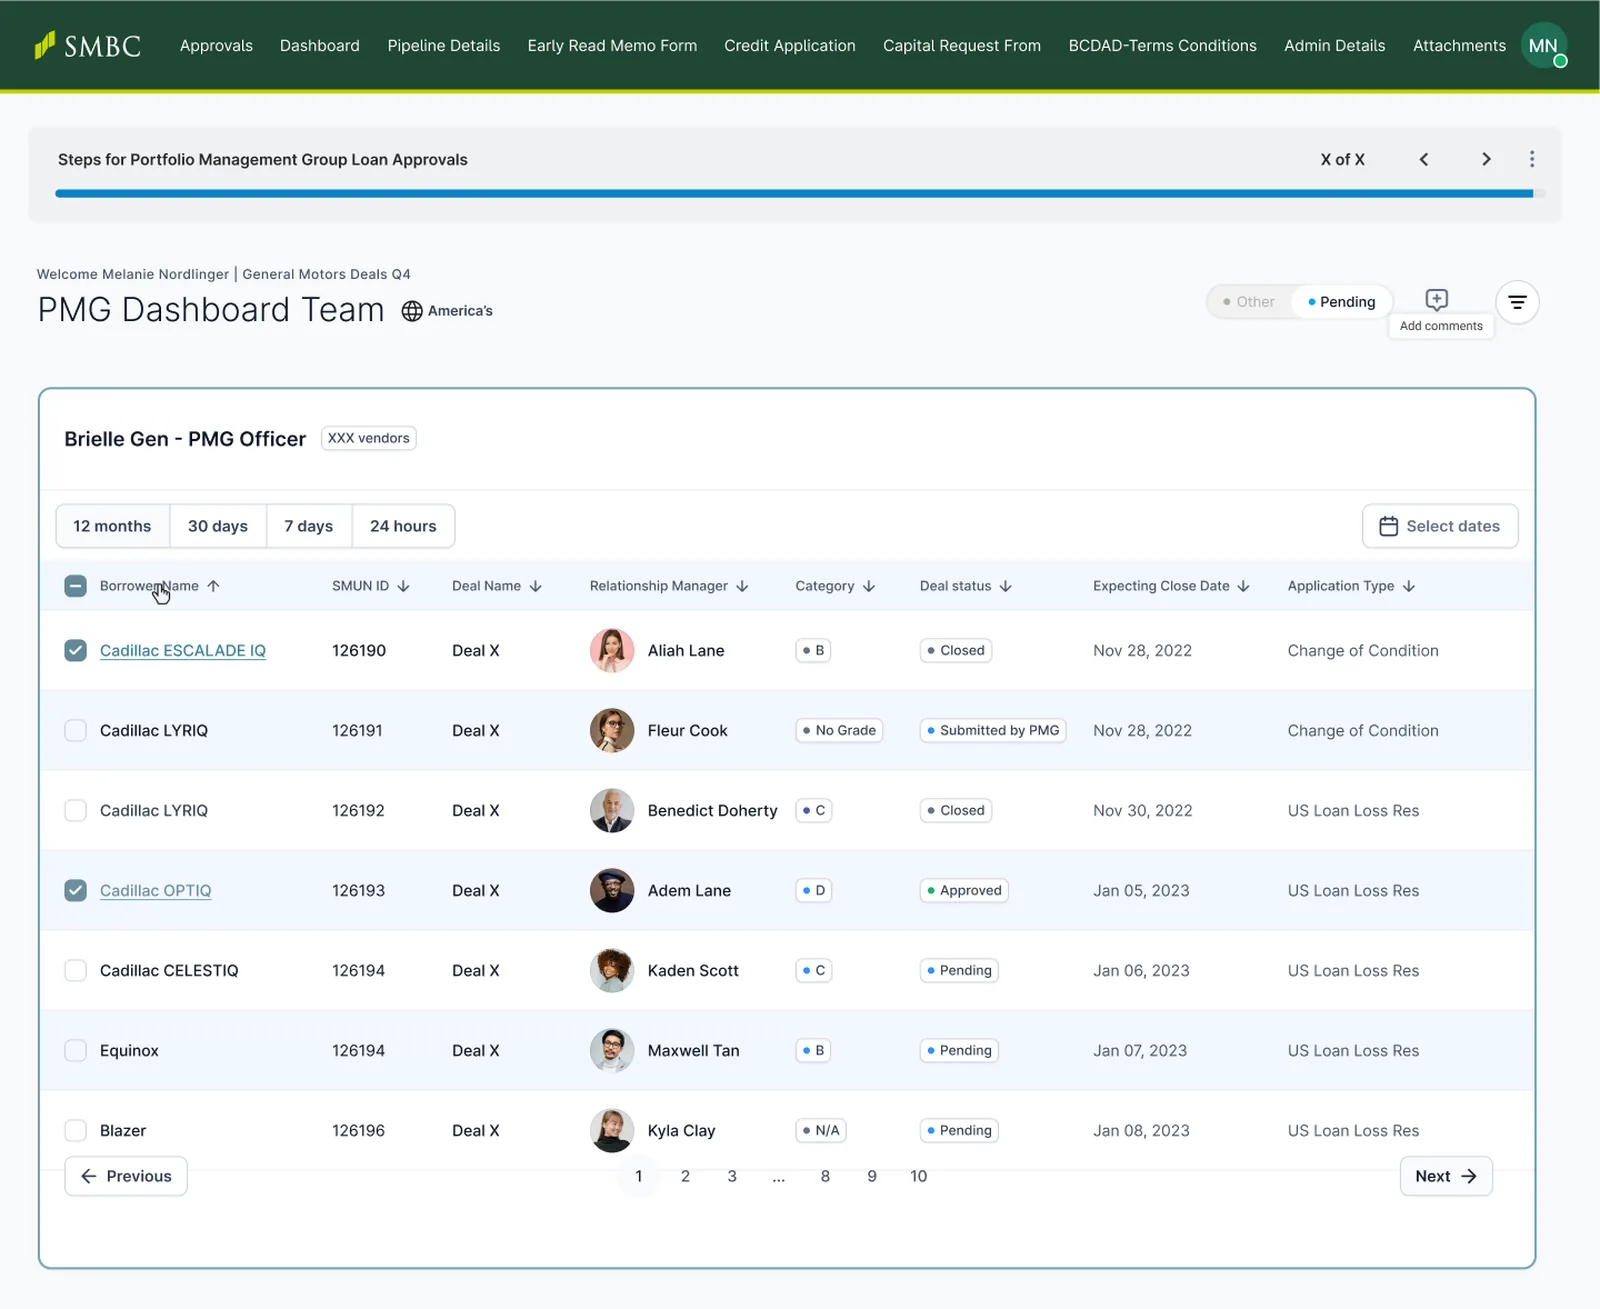Open the Cadillac ESCALADE IQ link
Image resolution: width=1600 pixels, height=1309 pixels.
[183, 650]
